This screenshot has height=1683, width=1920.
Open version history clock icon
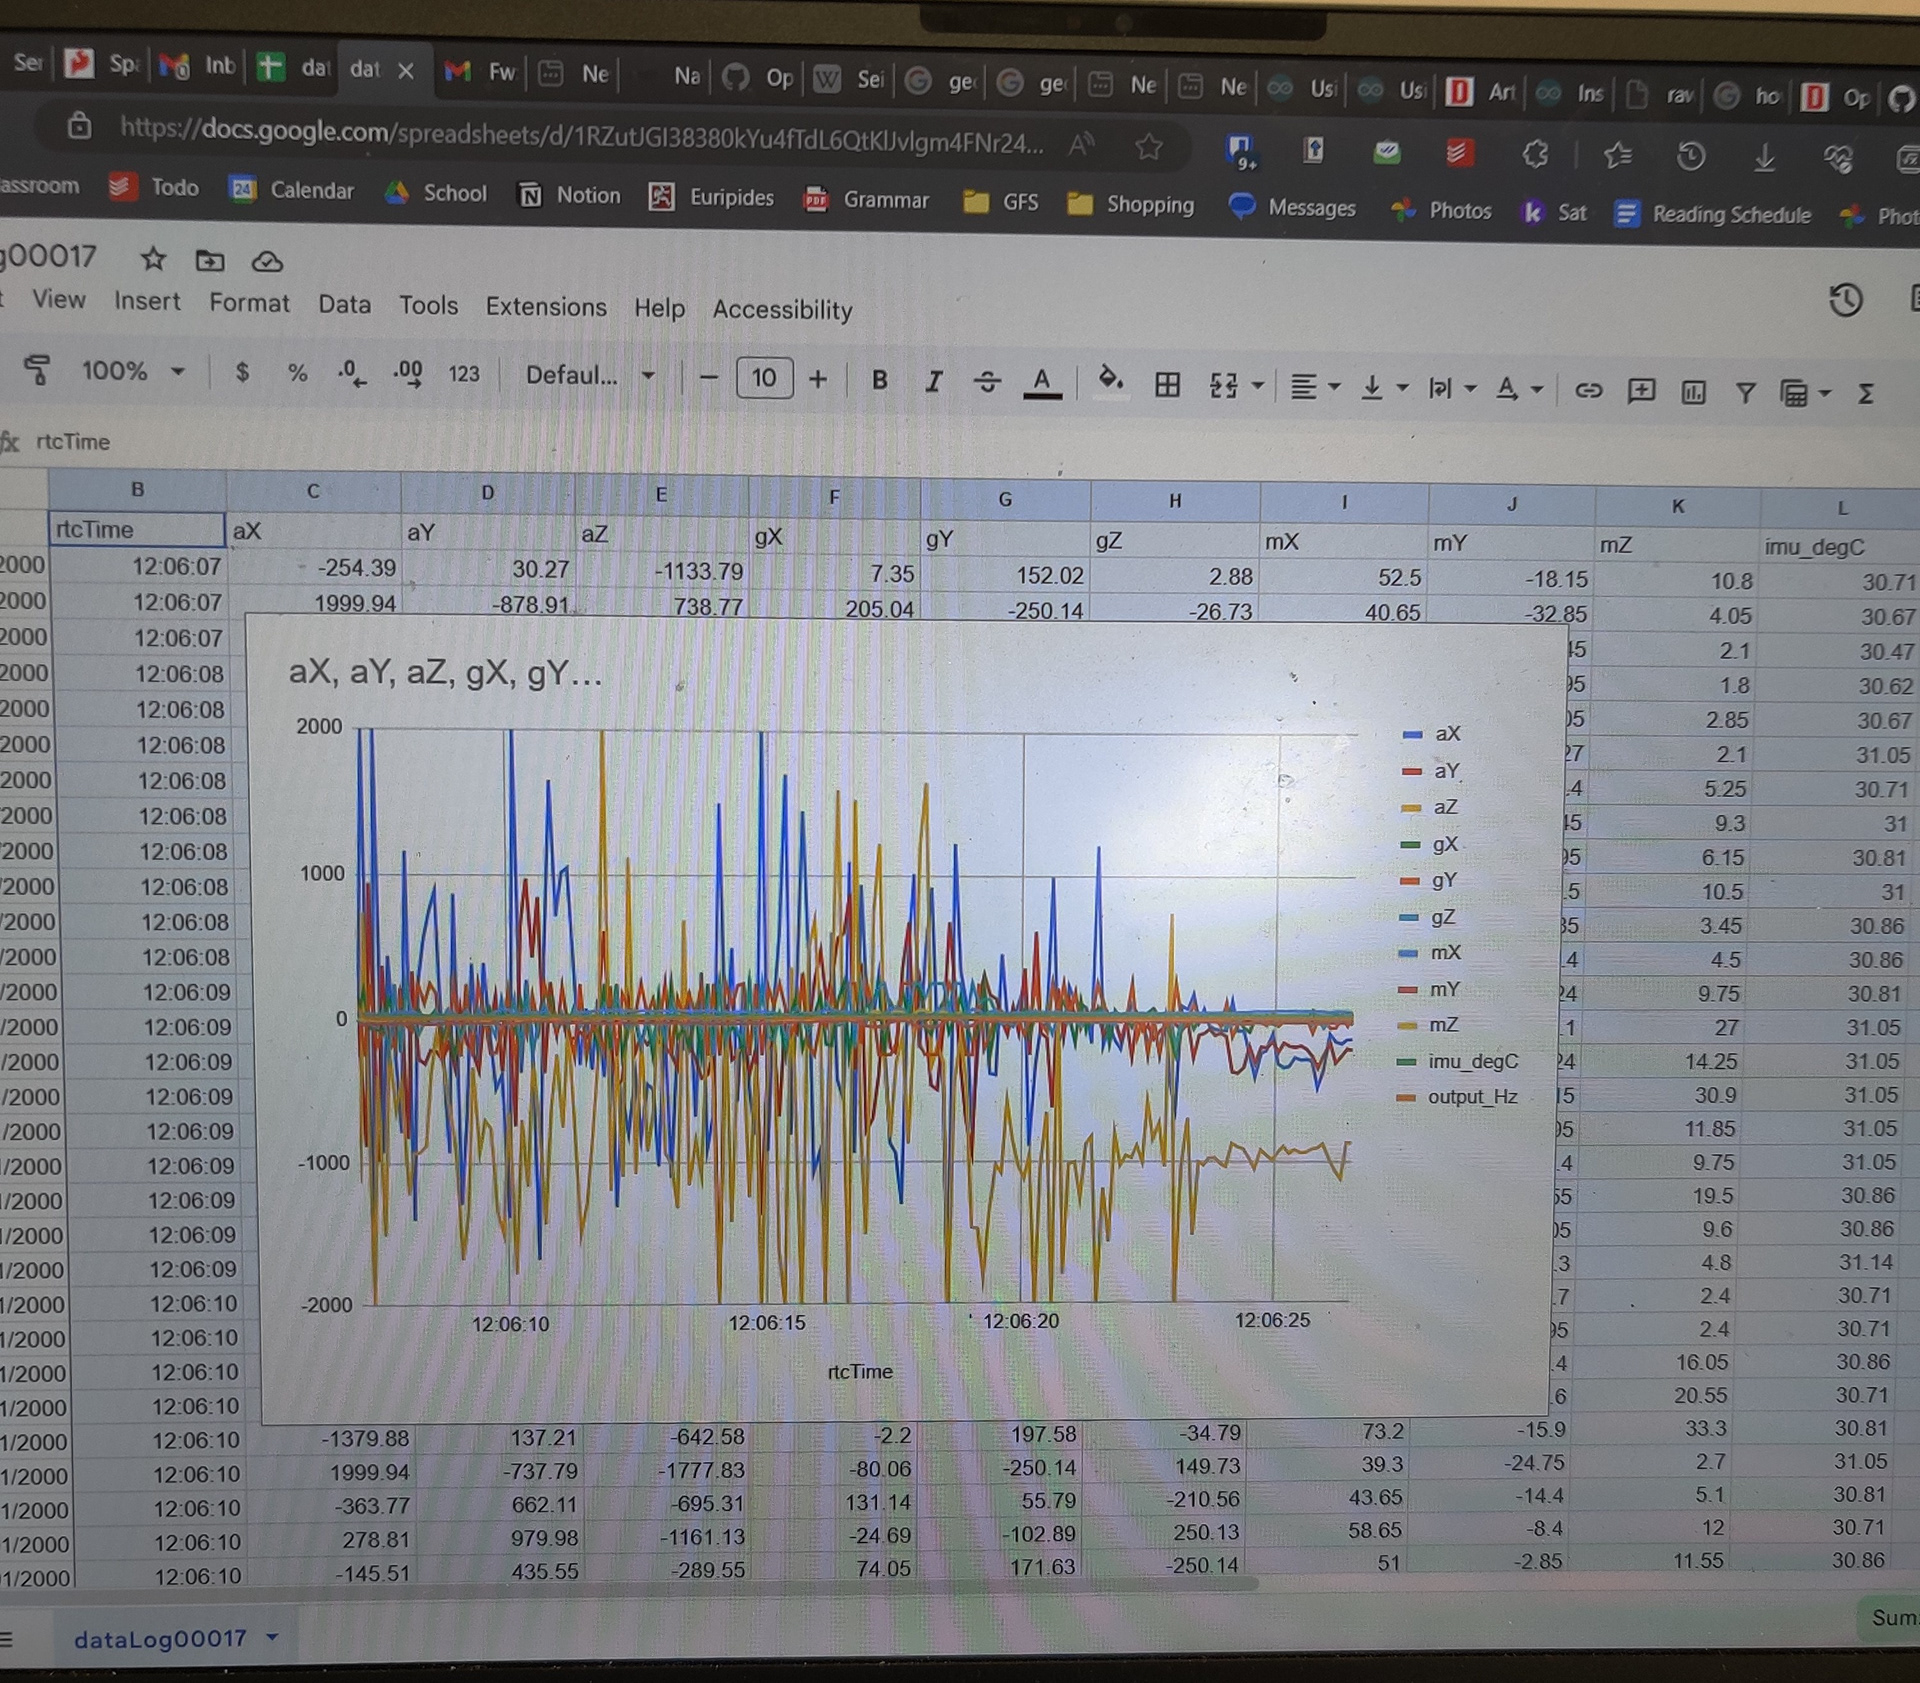click(x=1845, y=301)
